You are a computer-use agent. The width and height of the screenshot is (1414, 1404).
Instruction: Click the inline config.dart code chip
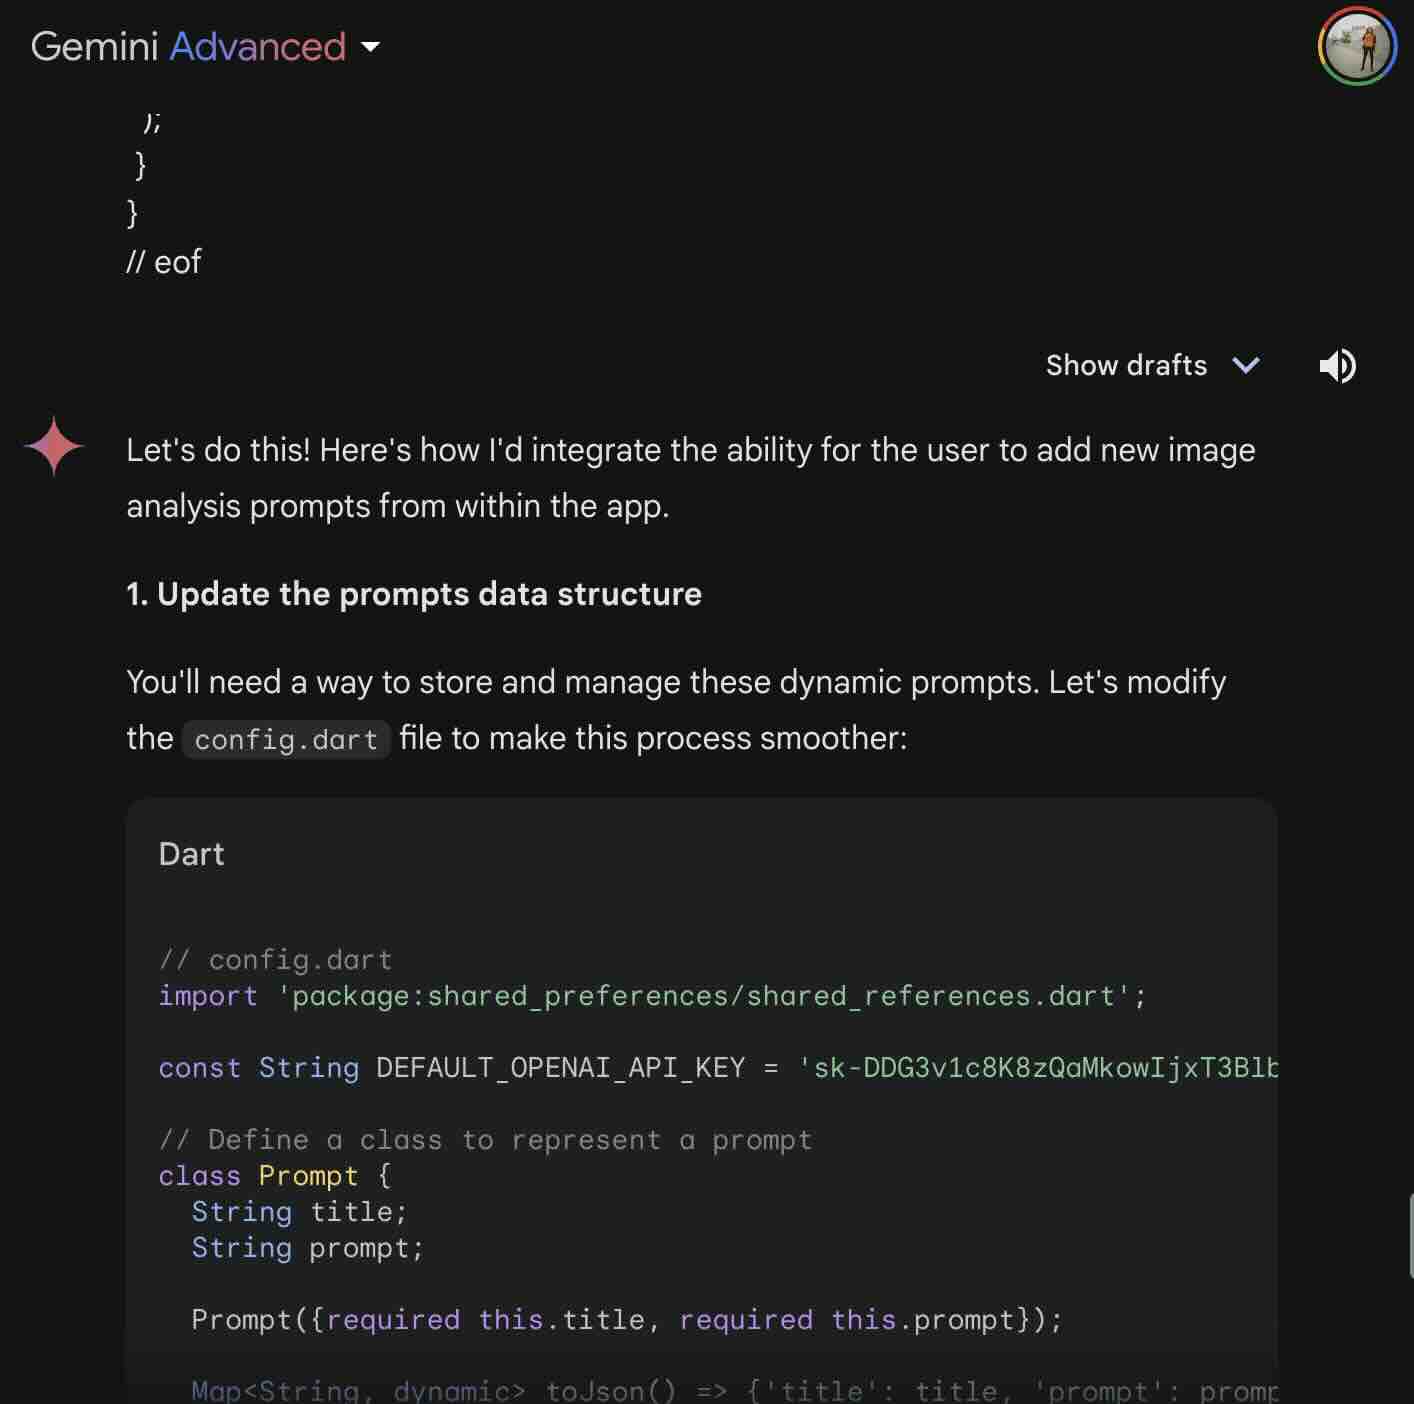click(286, 739)
